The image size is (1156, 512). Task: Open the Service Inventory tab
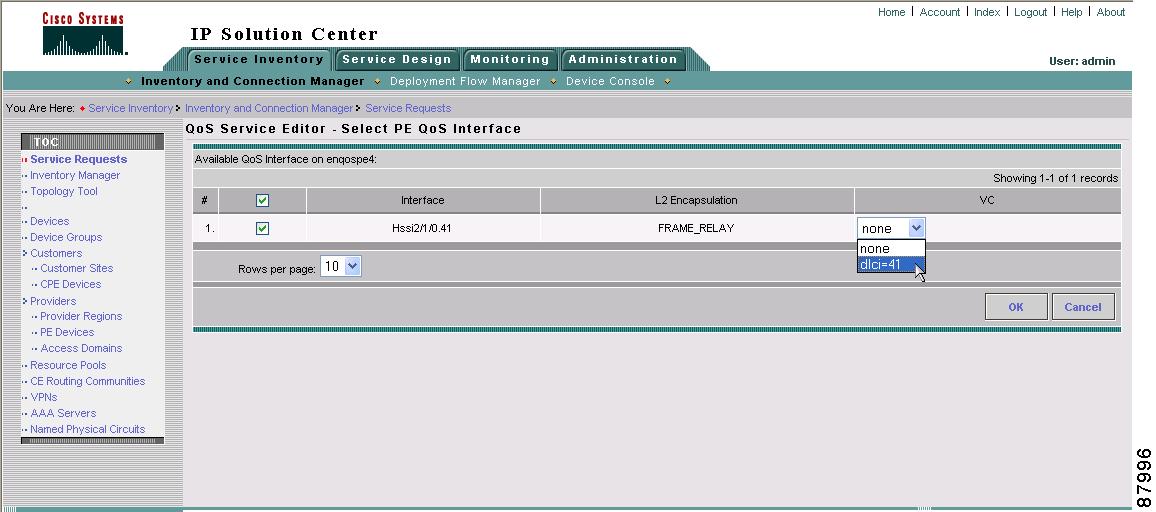[x=259, y=59]
